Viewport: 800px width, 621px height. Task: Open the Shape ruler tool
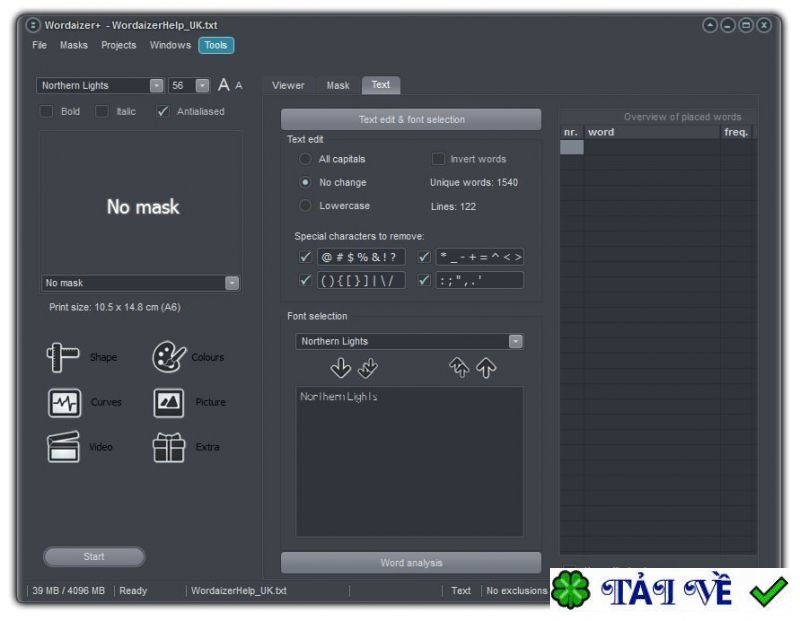click(x=63, y=357)
